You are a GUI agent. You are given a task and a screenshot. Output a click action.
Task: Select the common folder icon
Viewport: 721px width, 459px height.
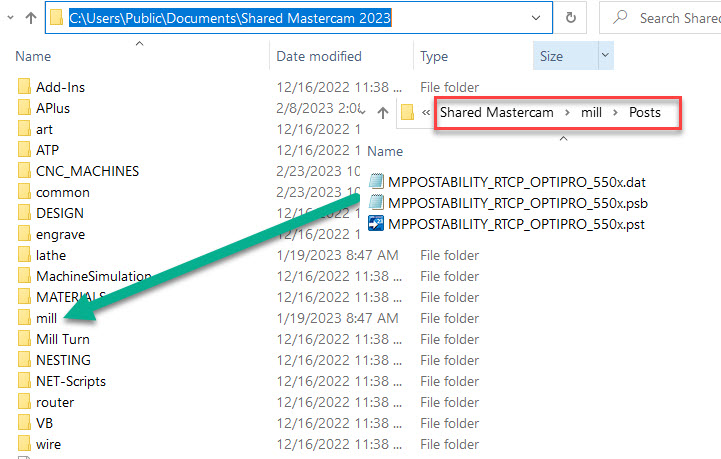pos(24,192)
